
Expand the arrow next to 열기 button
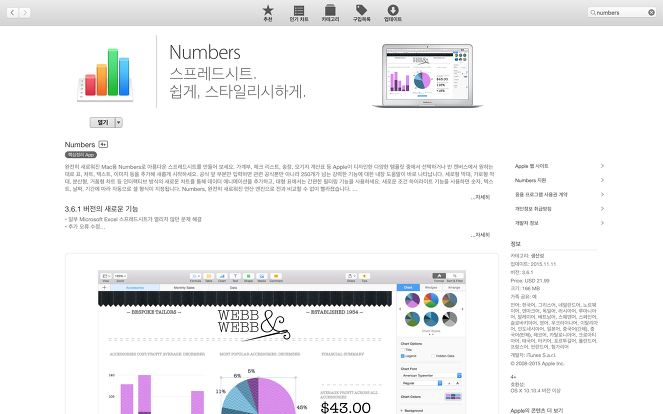[119, 122]
